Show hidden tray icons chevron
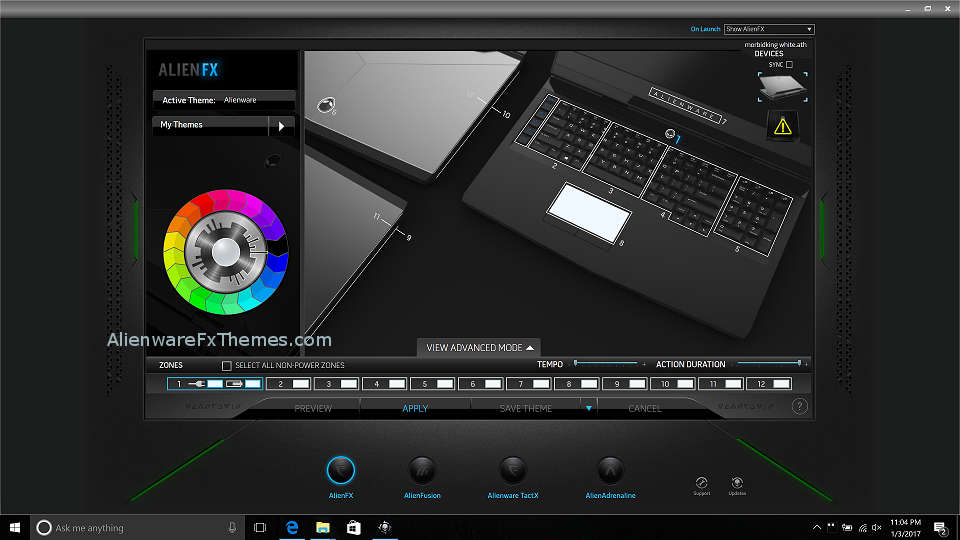The height and width of the screenshot is (540, 960). pos(817,528)
